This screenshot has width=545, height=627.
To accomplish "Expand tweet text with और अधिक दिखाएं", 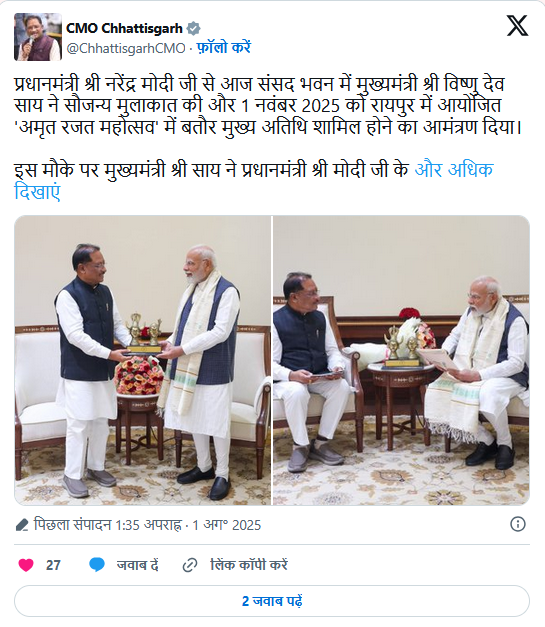I will [x=254, y=181].
